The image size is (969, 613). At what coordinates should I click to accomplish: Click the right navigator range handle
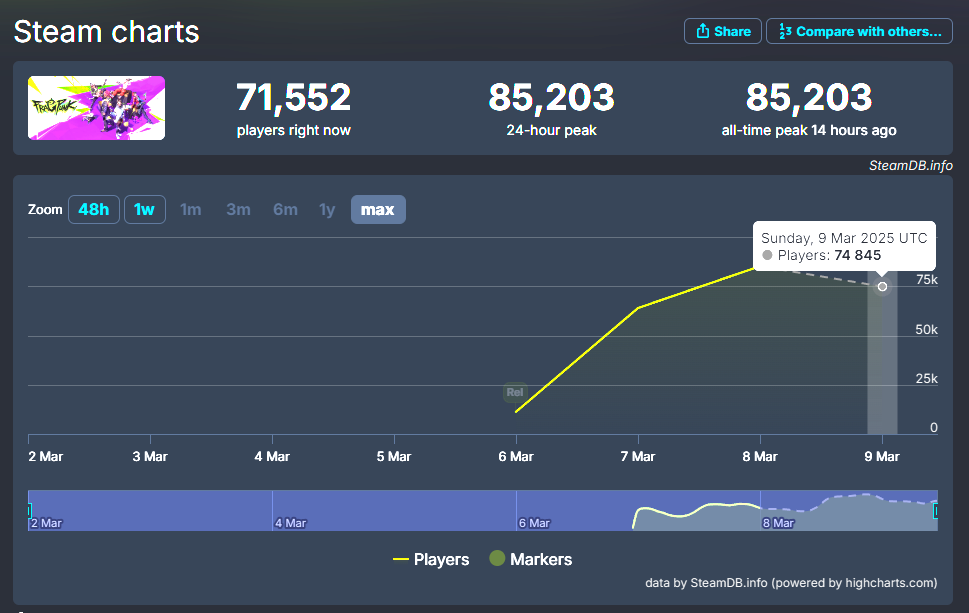coord(936,511)
